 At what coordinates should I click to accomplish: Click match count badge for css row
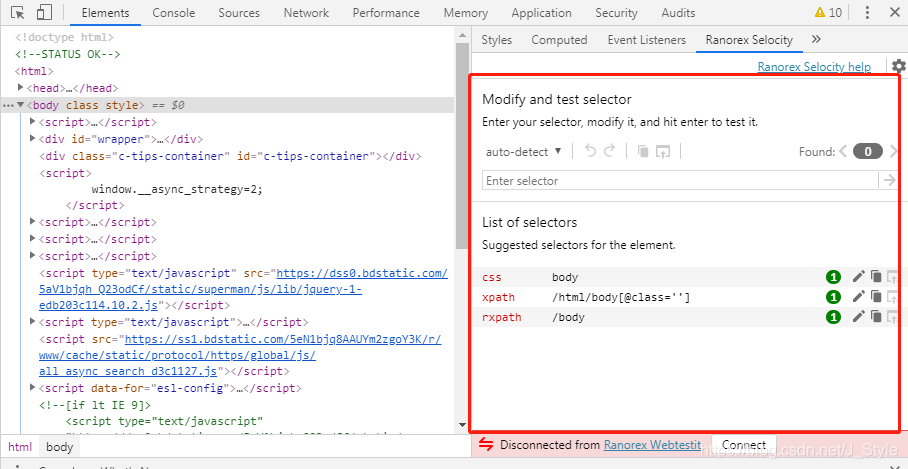(x=833, y=277)
